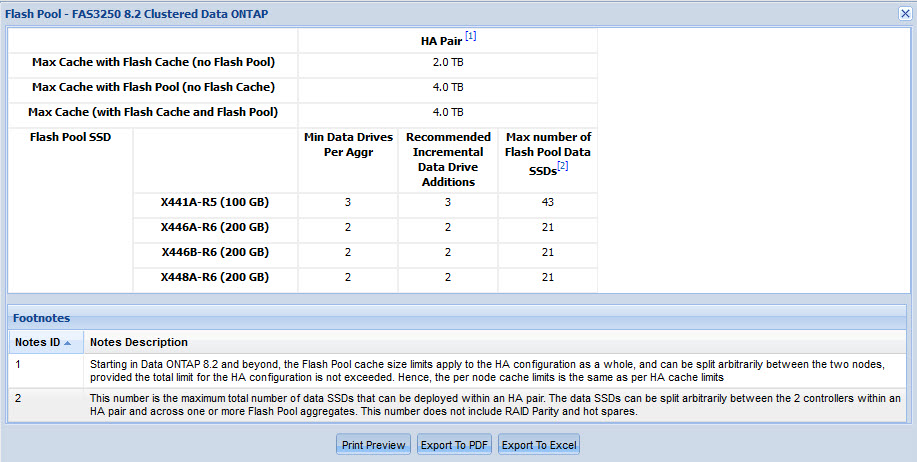Click the Max number of Flash Pool Data SSDs header
Image resolution: width=917 pixels, height=462 pixels.
pyautogui.click(x=547, y=153)
